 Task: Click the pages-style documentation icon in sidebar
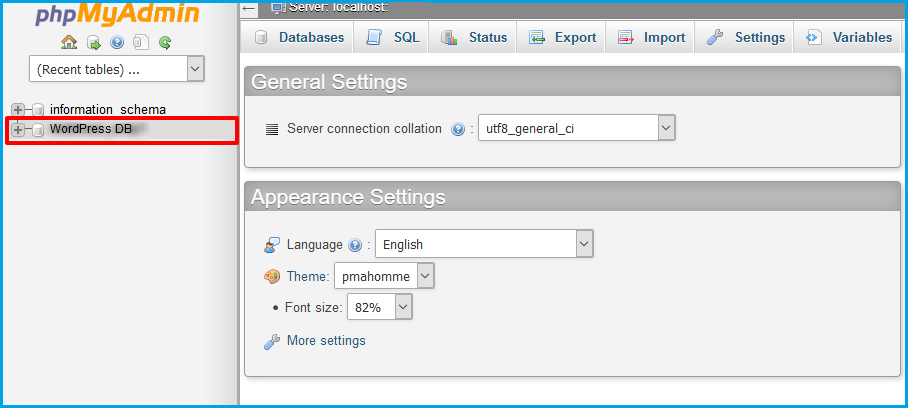pos(141,43)
